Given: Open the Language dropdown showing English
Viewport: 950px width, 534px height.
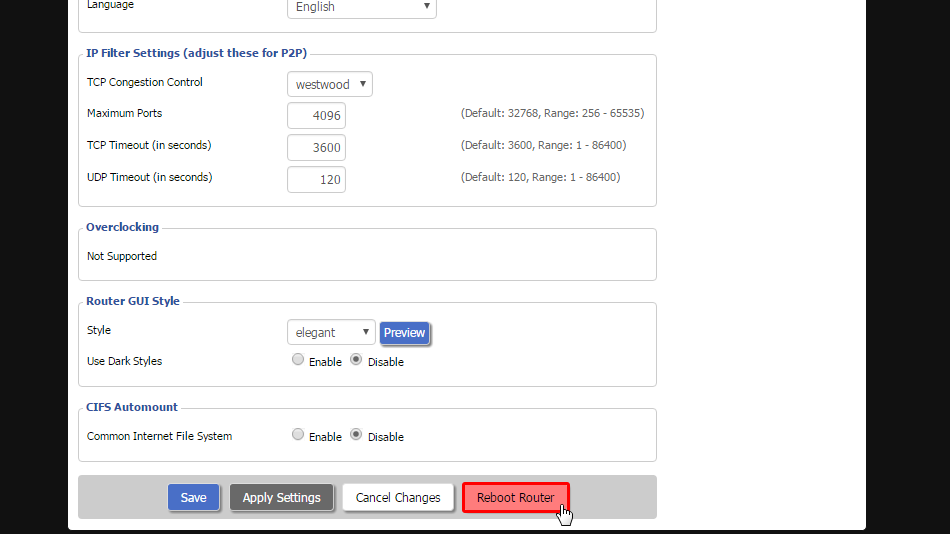Looking at the screenshot, I should click(361, 7).
